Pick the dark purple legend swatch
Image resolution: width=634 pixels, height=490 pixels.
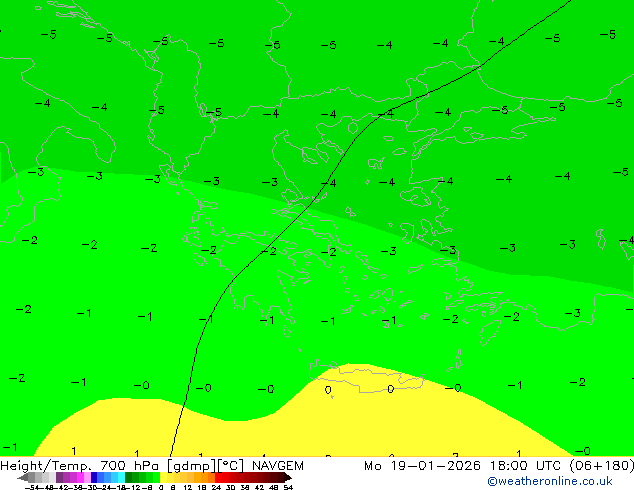59,477
